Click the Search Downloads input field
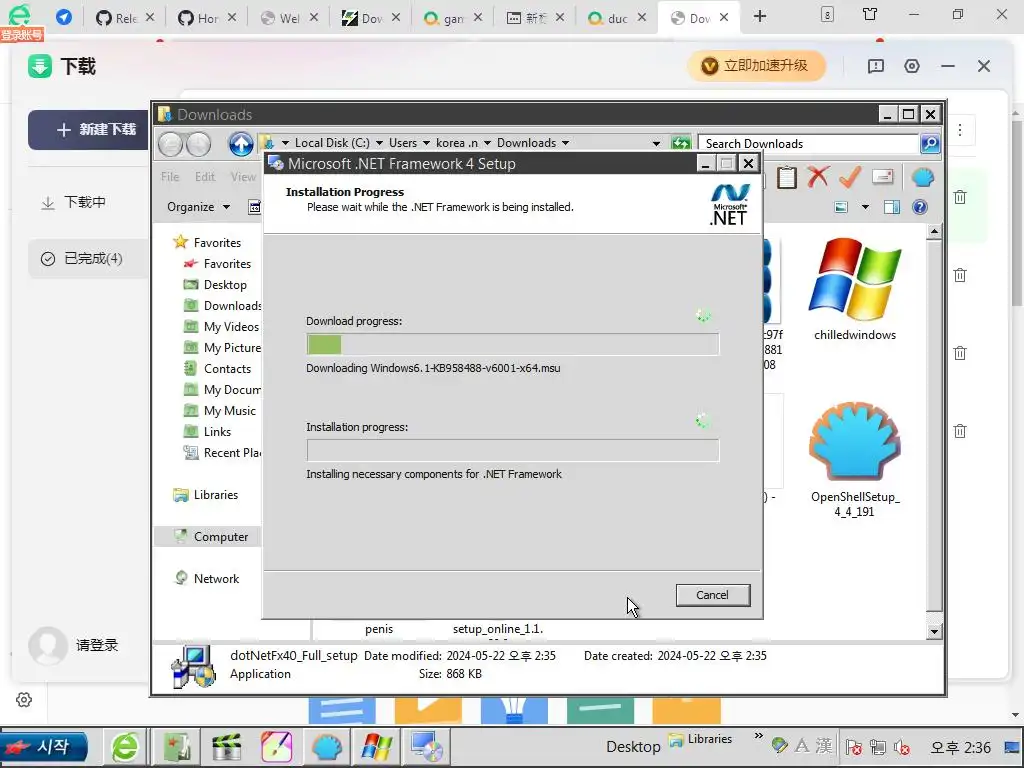 pos(808,144)
